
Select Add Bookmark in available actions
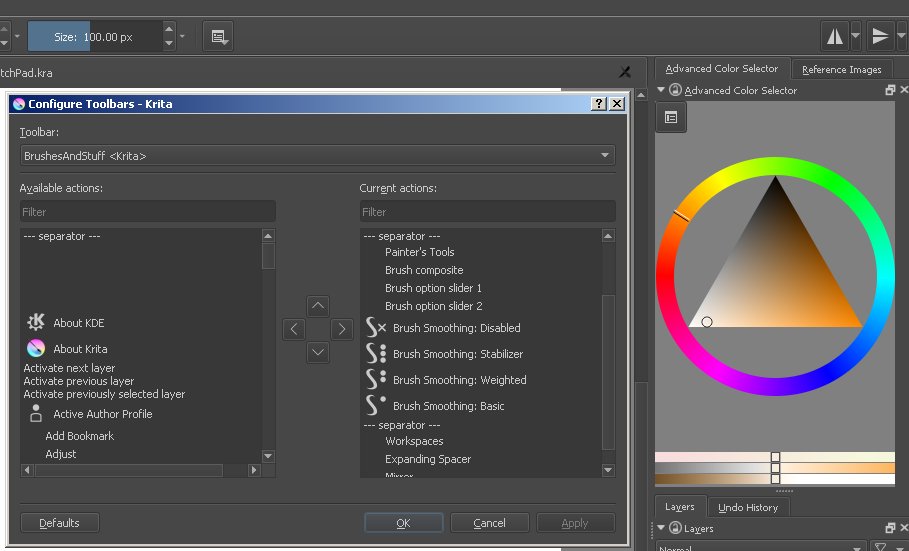pos(79,436)
